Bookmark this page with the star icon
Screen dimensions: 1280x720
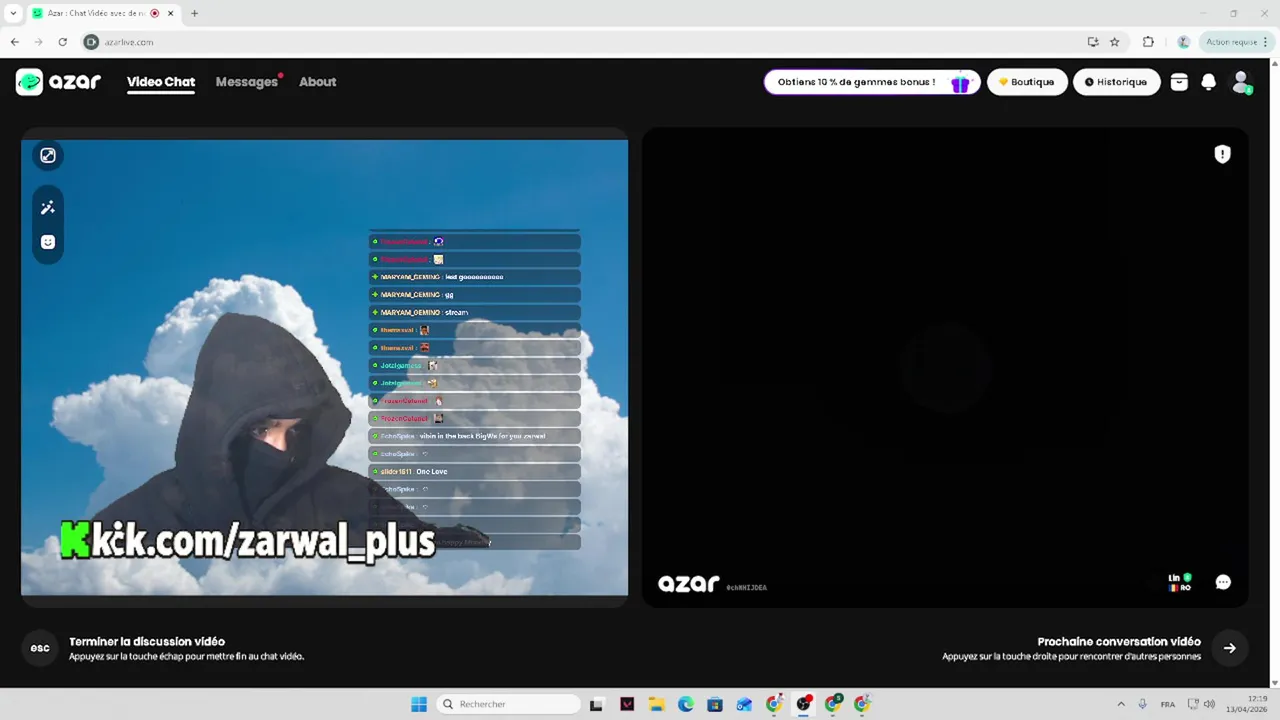(x=1115, y=42)
